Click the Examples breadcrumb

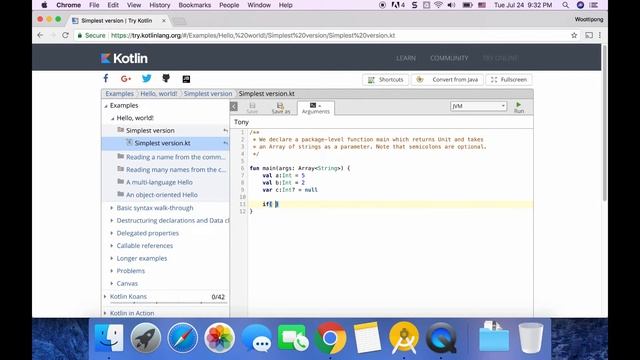(x=119, y=93)
